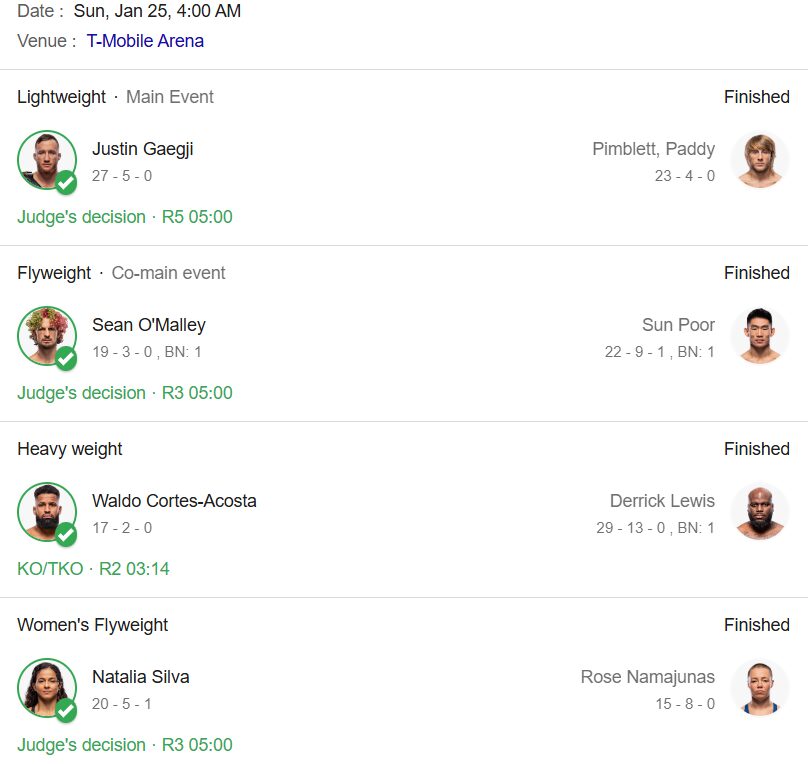Click the Women's Flyweight bout heading
The height and width of the screenshot is (764, 808).
(x=92, y=625)
